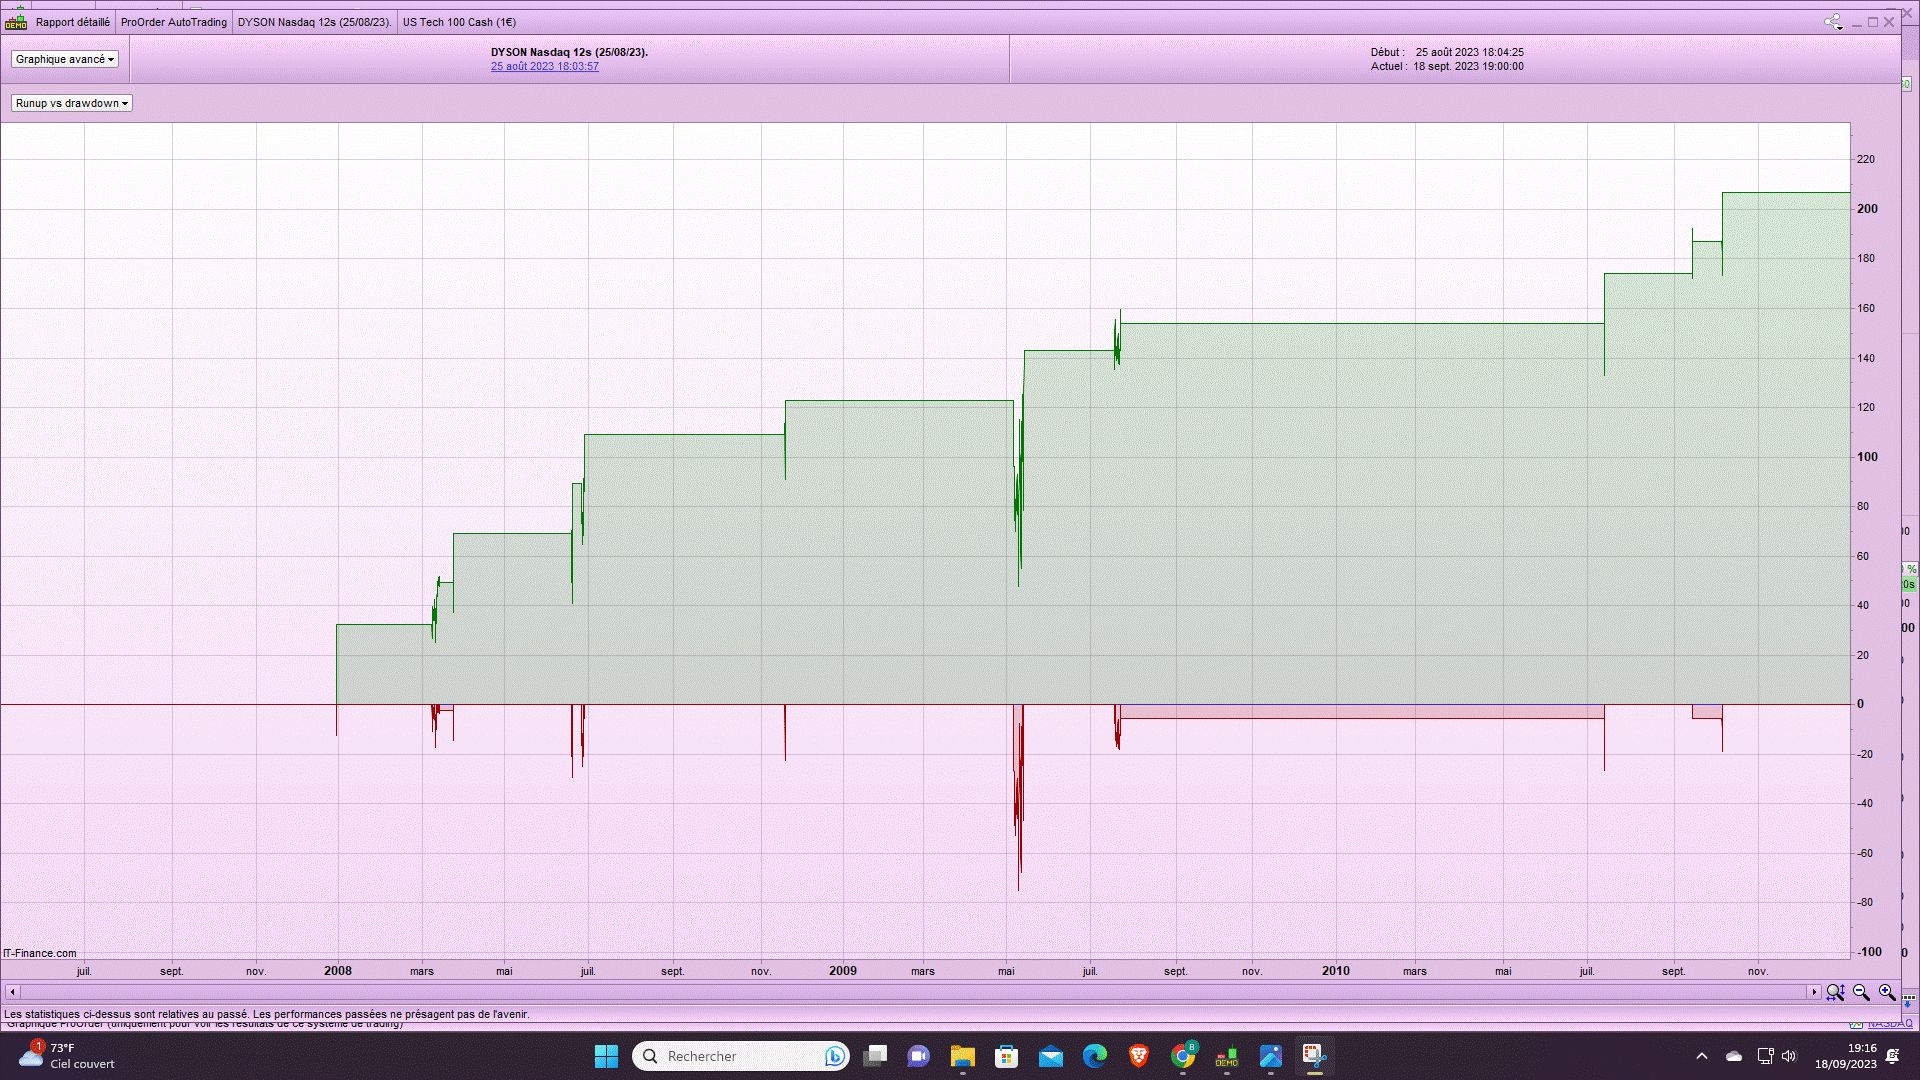Viewport: 1920px width, 1080px height.
Task: Zoom out the chart with minus magnifier
Action: (1861, 992)
